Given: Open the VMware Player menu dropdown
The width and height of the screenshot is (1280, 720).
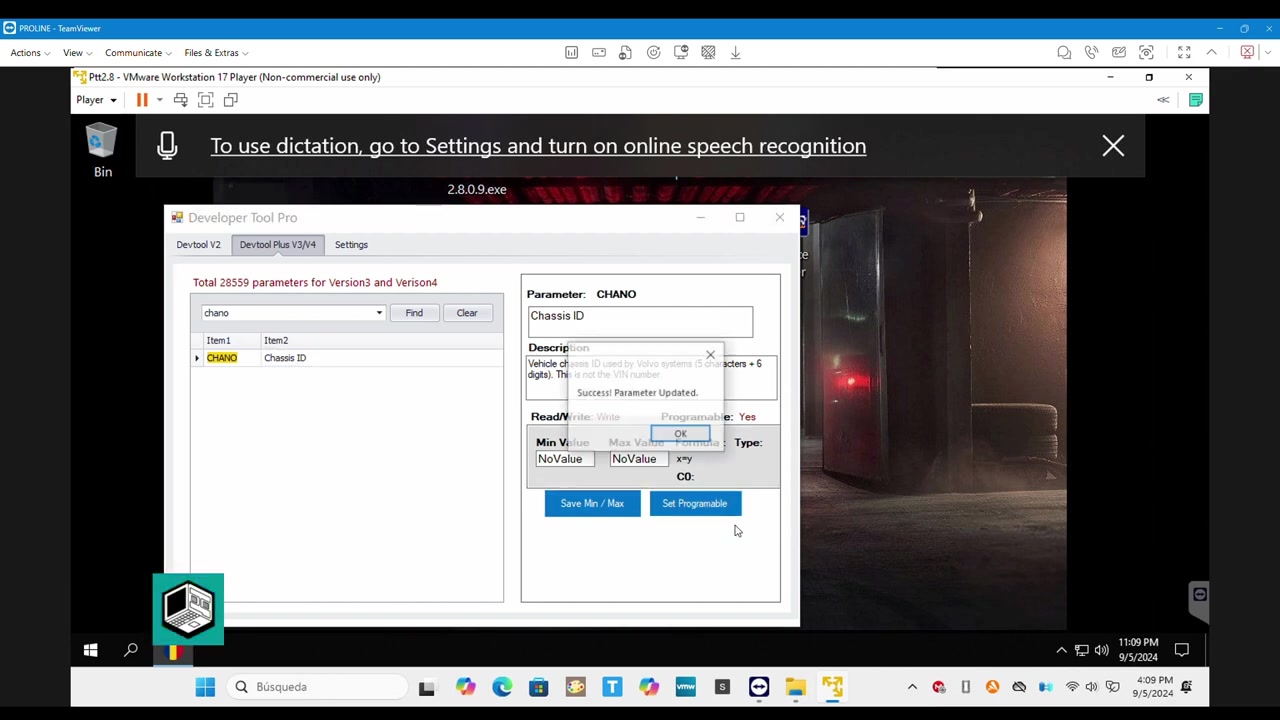Looking at the screenshot, I should [x=96, y=100].
